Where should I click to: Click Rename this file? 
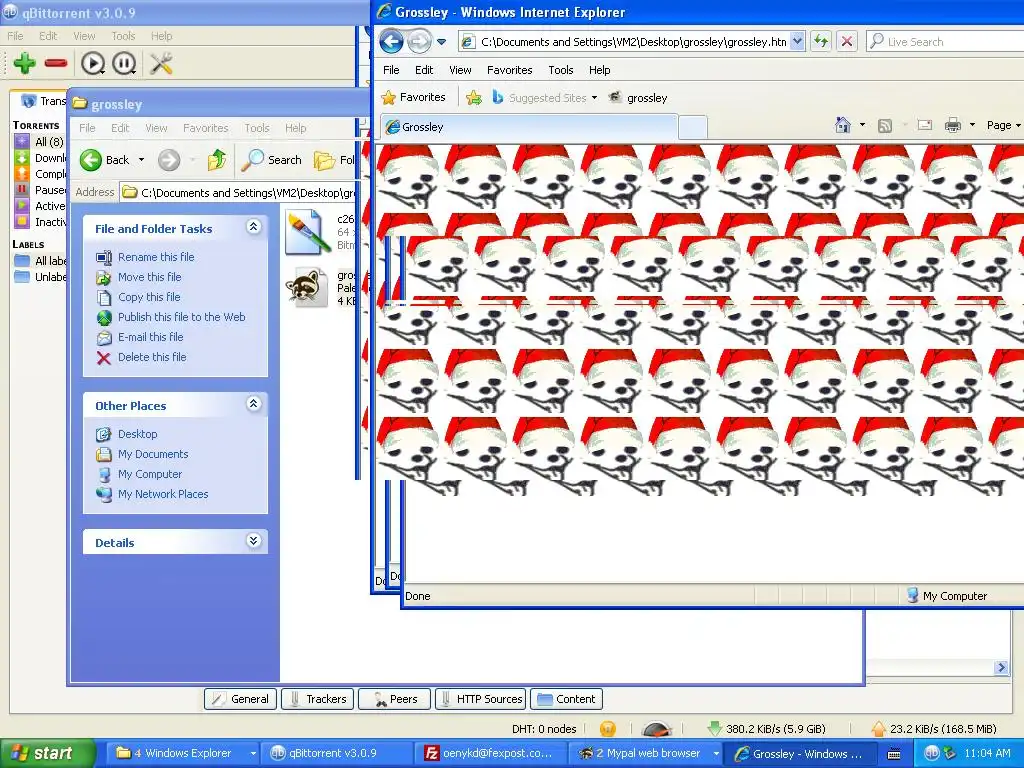156,257
